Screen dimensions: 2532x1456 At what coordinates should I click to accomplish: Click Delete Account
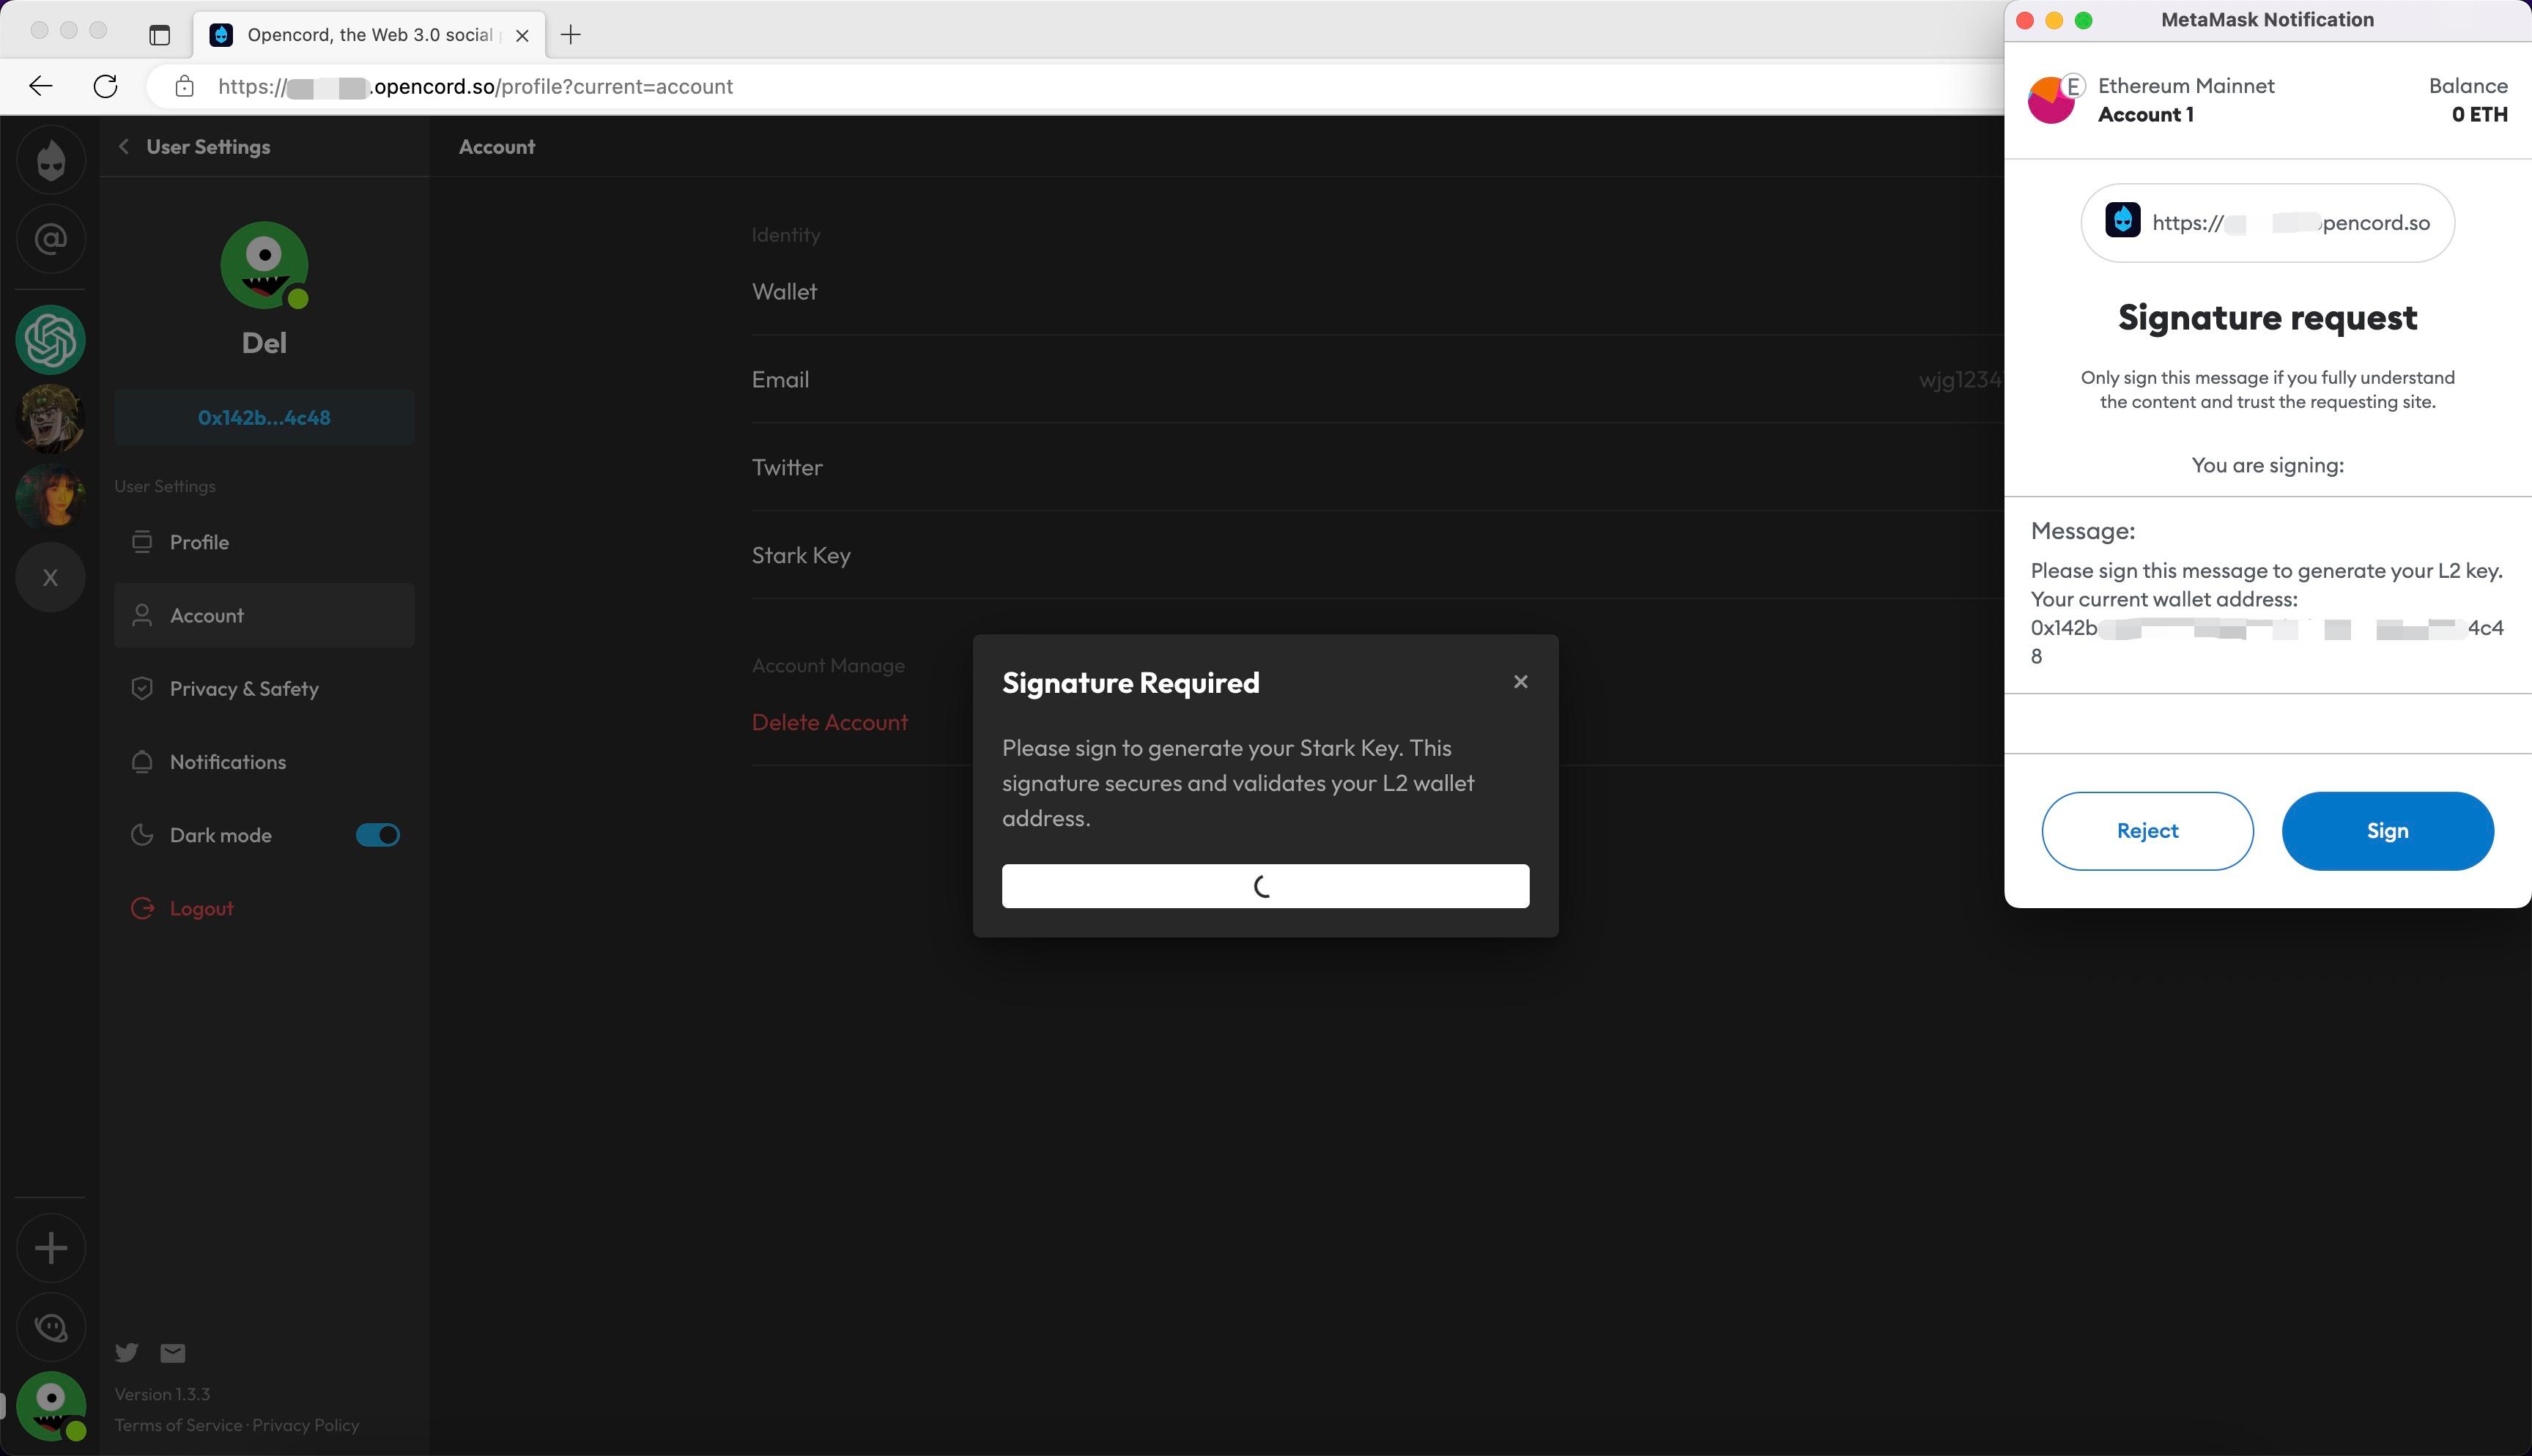pos(830,722)
